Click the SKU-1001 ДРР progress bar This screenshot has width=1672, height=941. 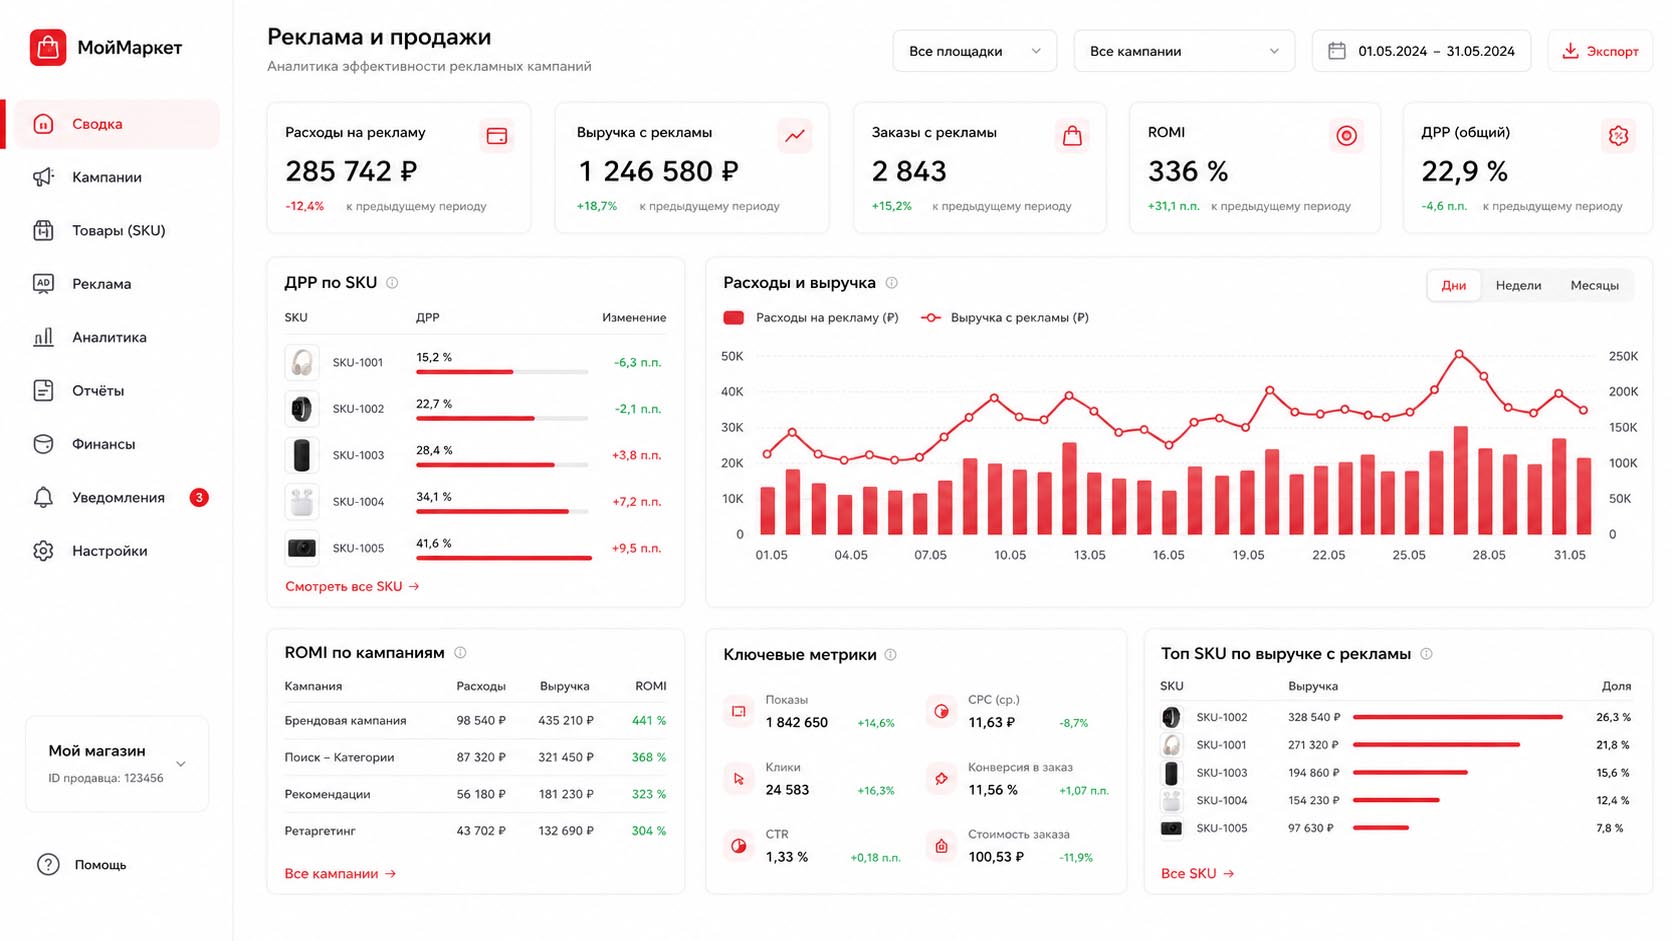click(x=502, y=372)
